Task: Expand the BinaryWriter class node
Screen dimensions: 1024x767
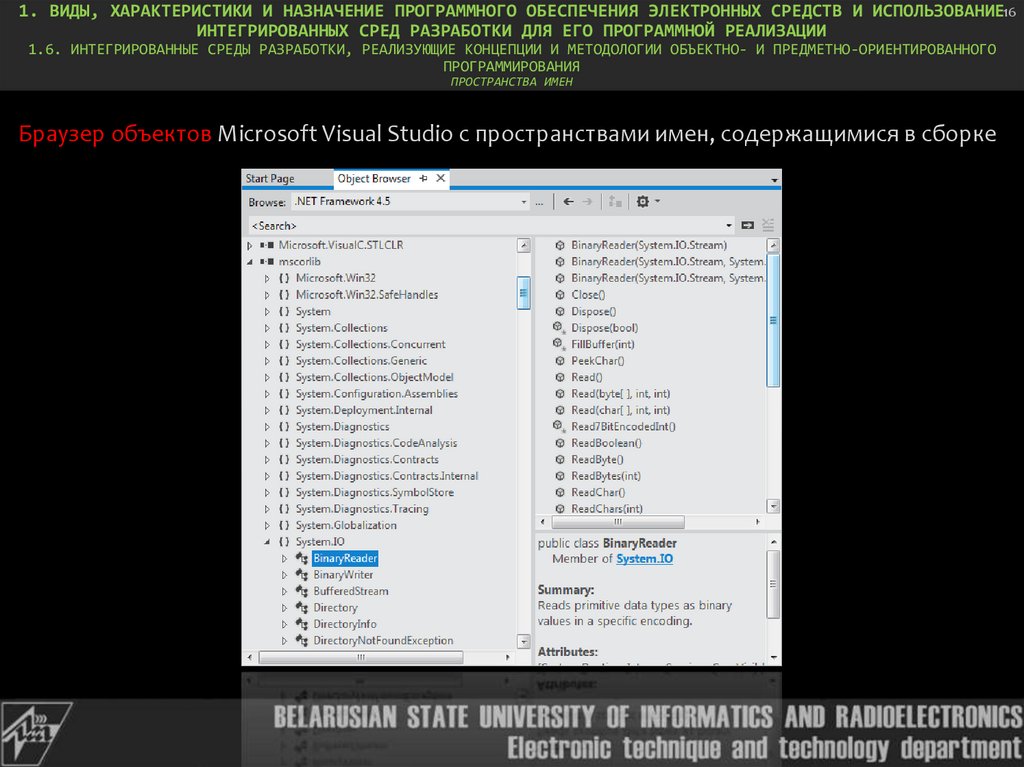Action: (284, 576)
